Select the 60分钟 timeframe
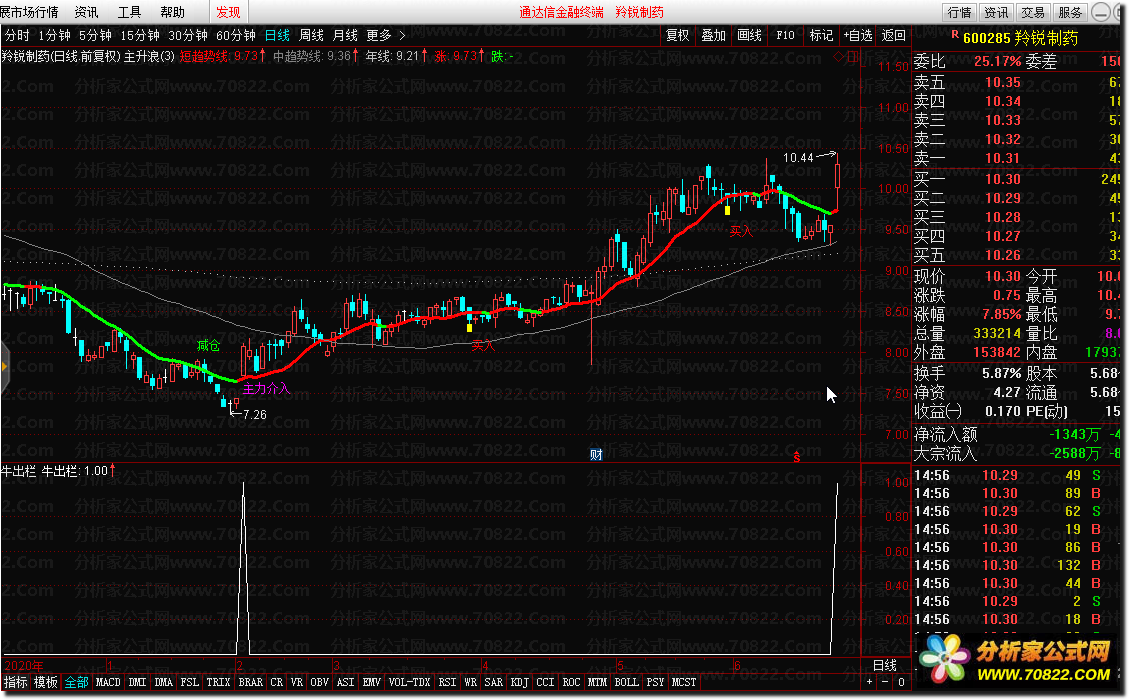Viewport: 1130px width, 700px height. pyautogui.click(x=236, y=35)
